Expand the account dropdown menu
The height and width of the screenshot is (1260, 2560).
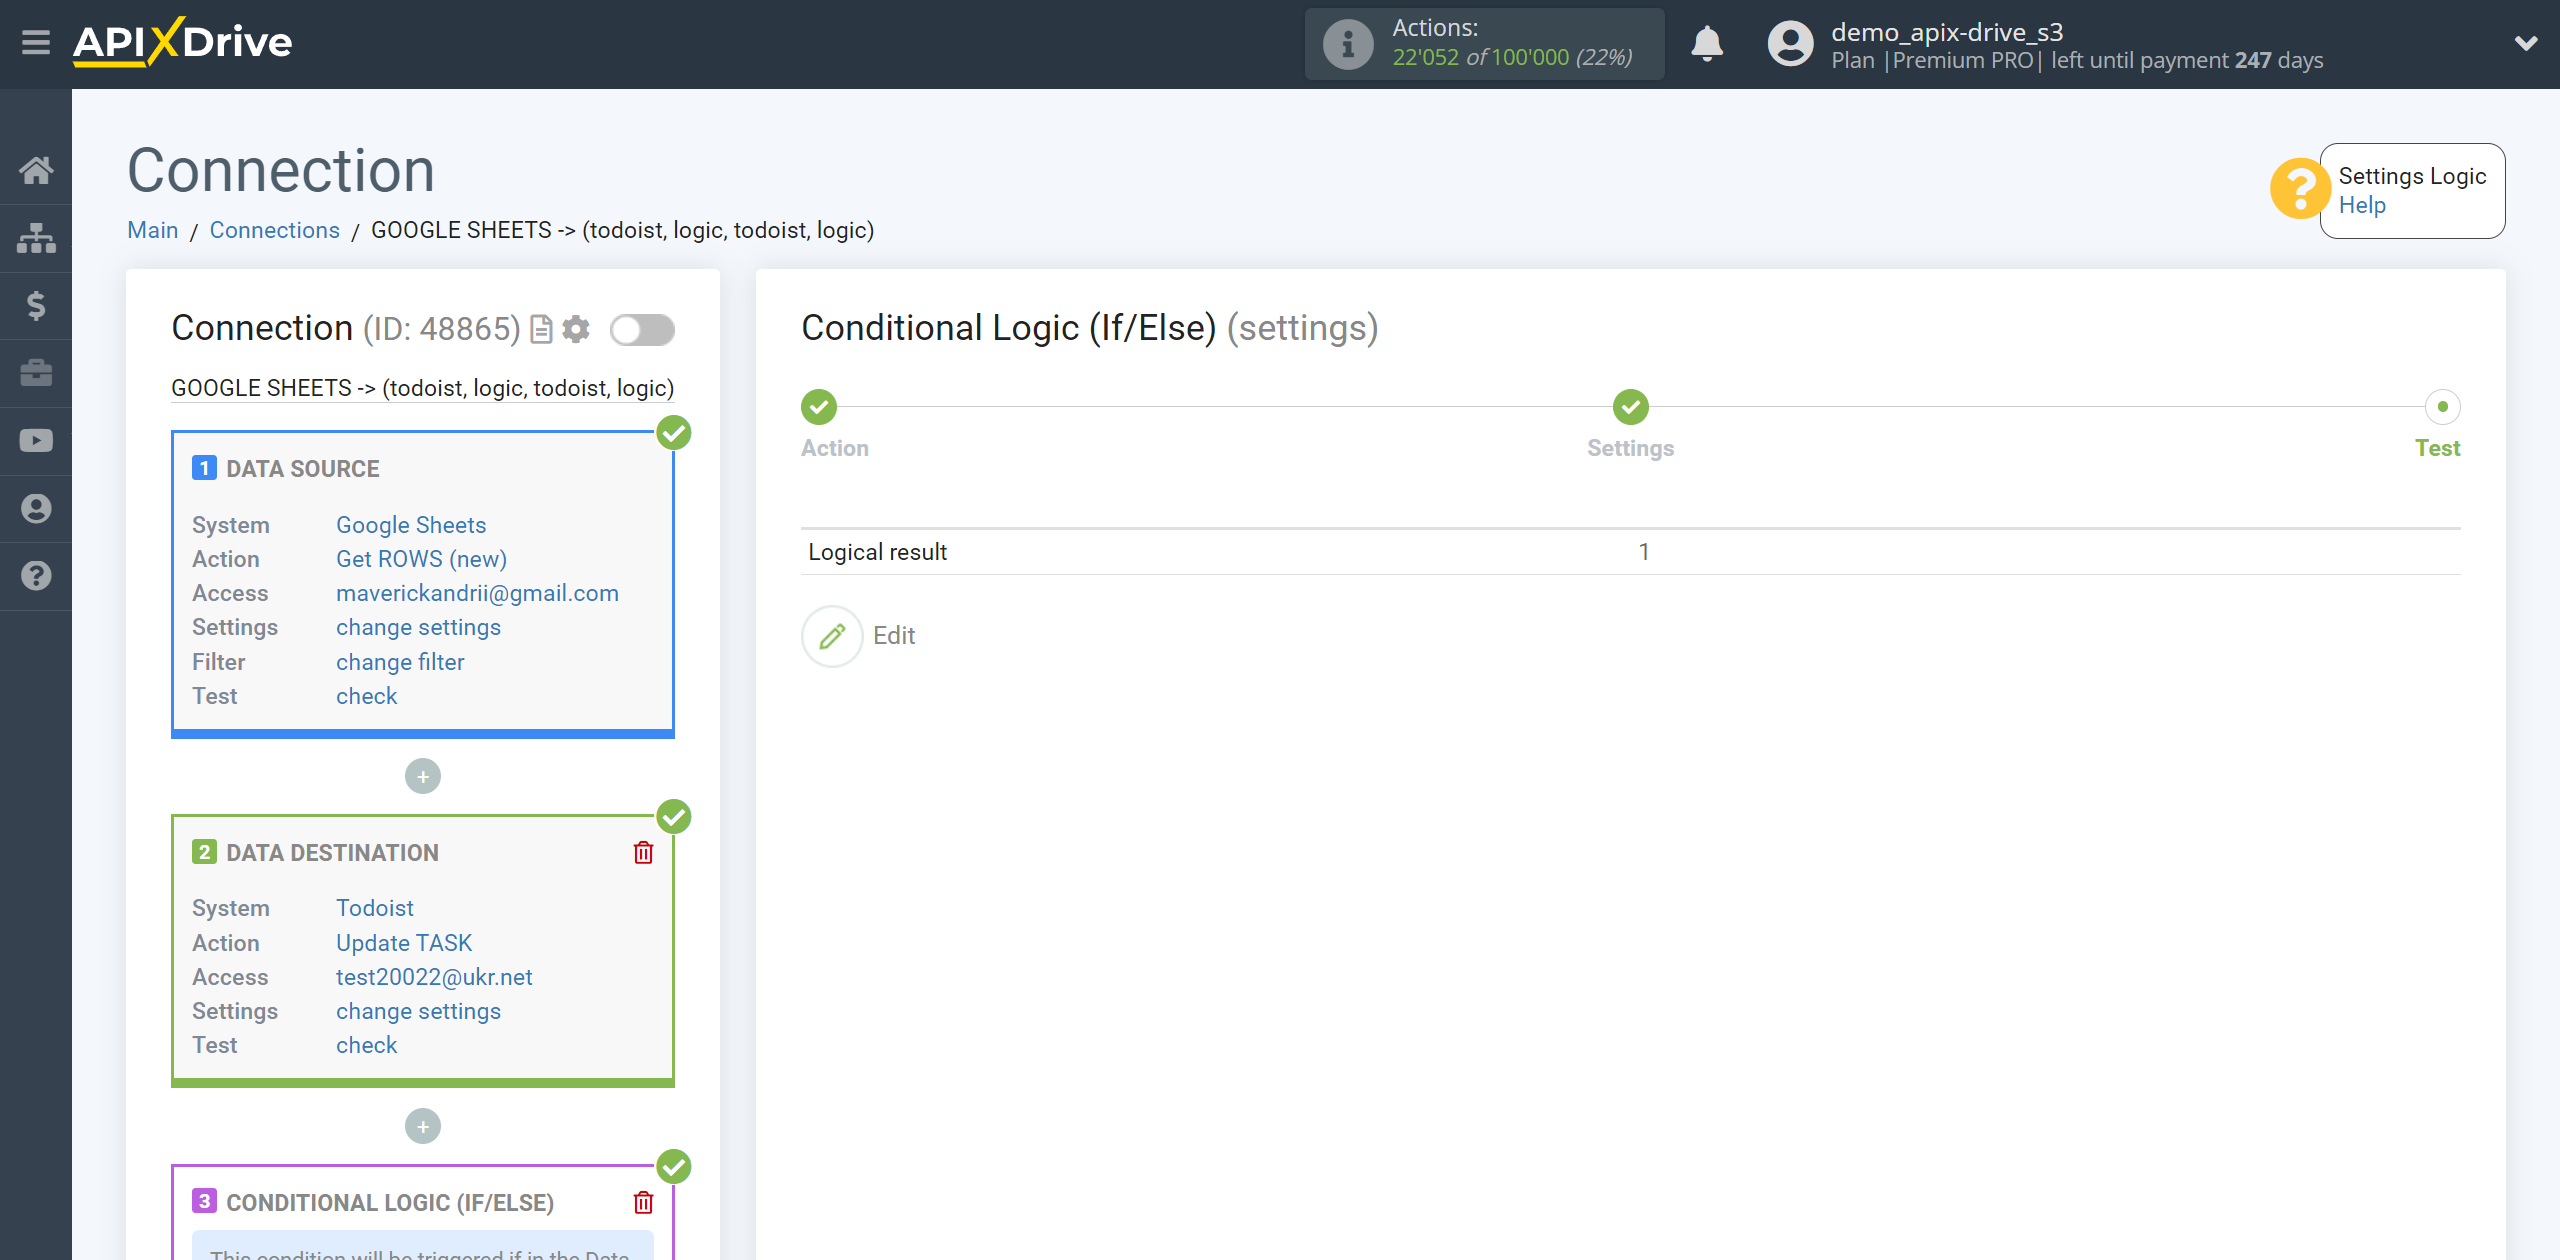pos(2519,44)
